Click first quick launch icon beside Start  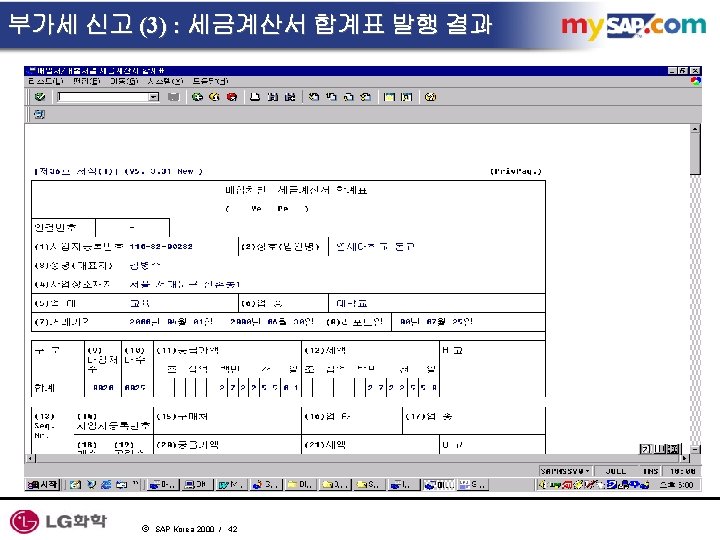75,484
